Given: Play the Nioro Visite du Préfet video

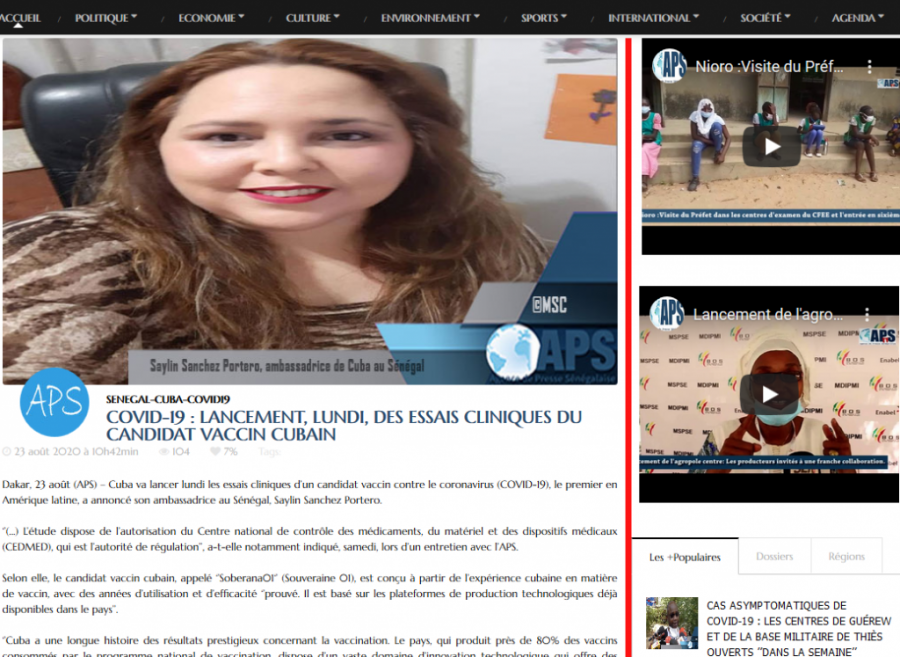Looking at the screenshot, I should [771, 147].
